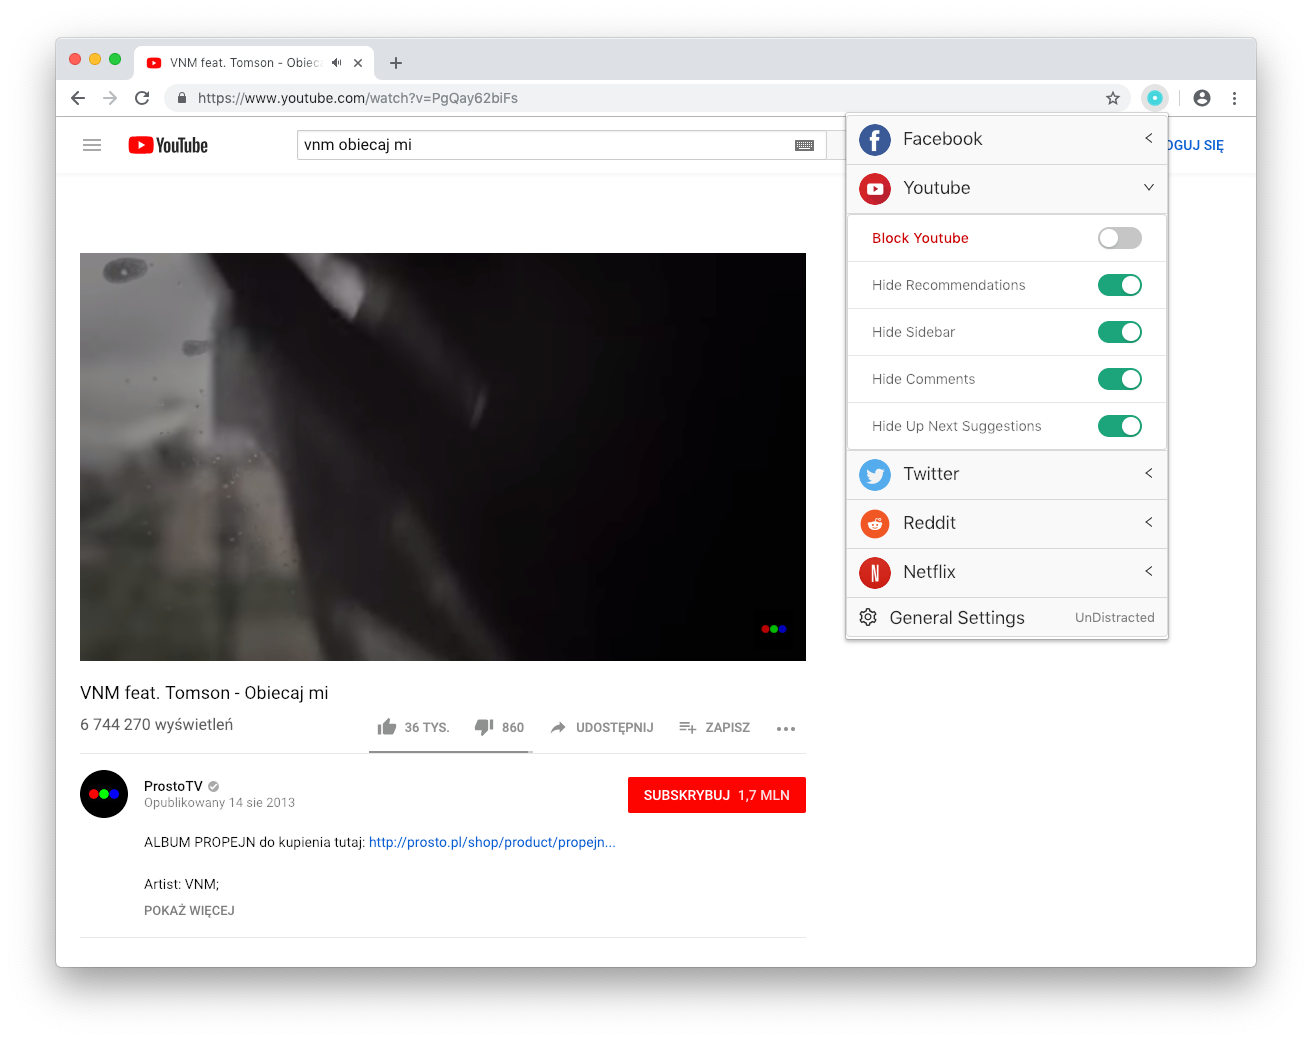Close the VNM feat. Tomson tab

[358, 63]
